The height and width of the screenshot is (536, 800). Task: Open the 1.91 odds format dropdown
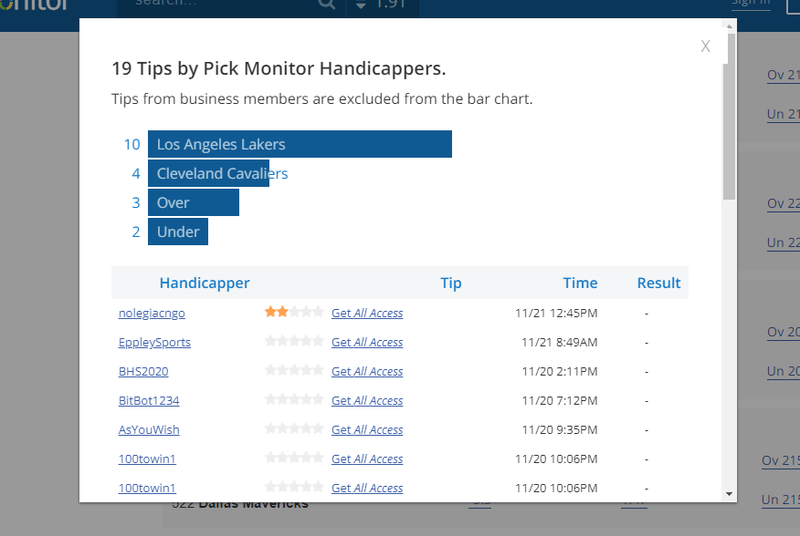(383, 5)
